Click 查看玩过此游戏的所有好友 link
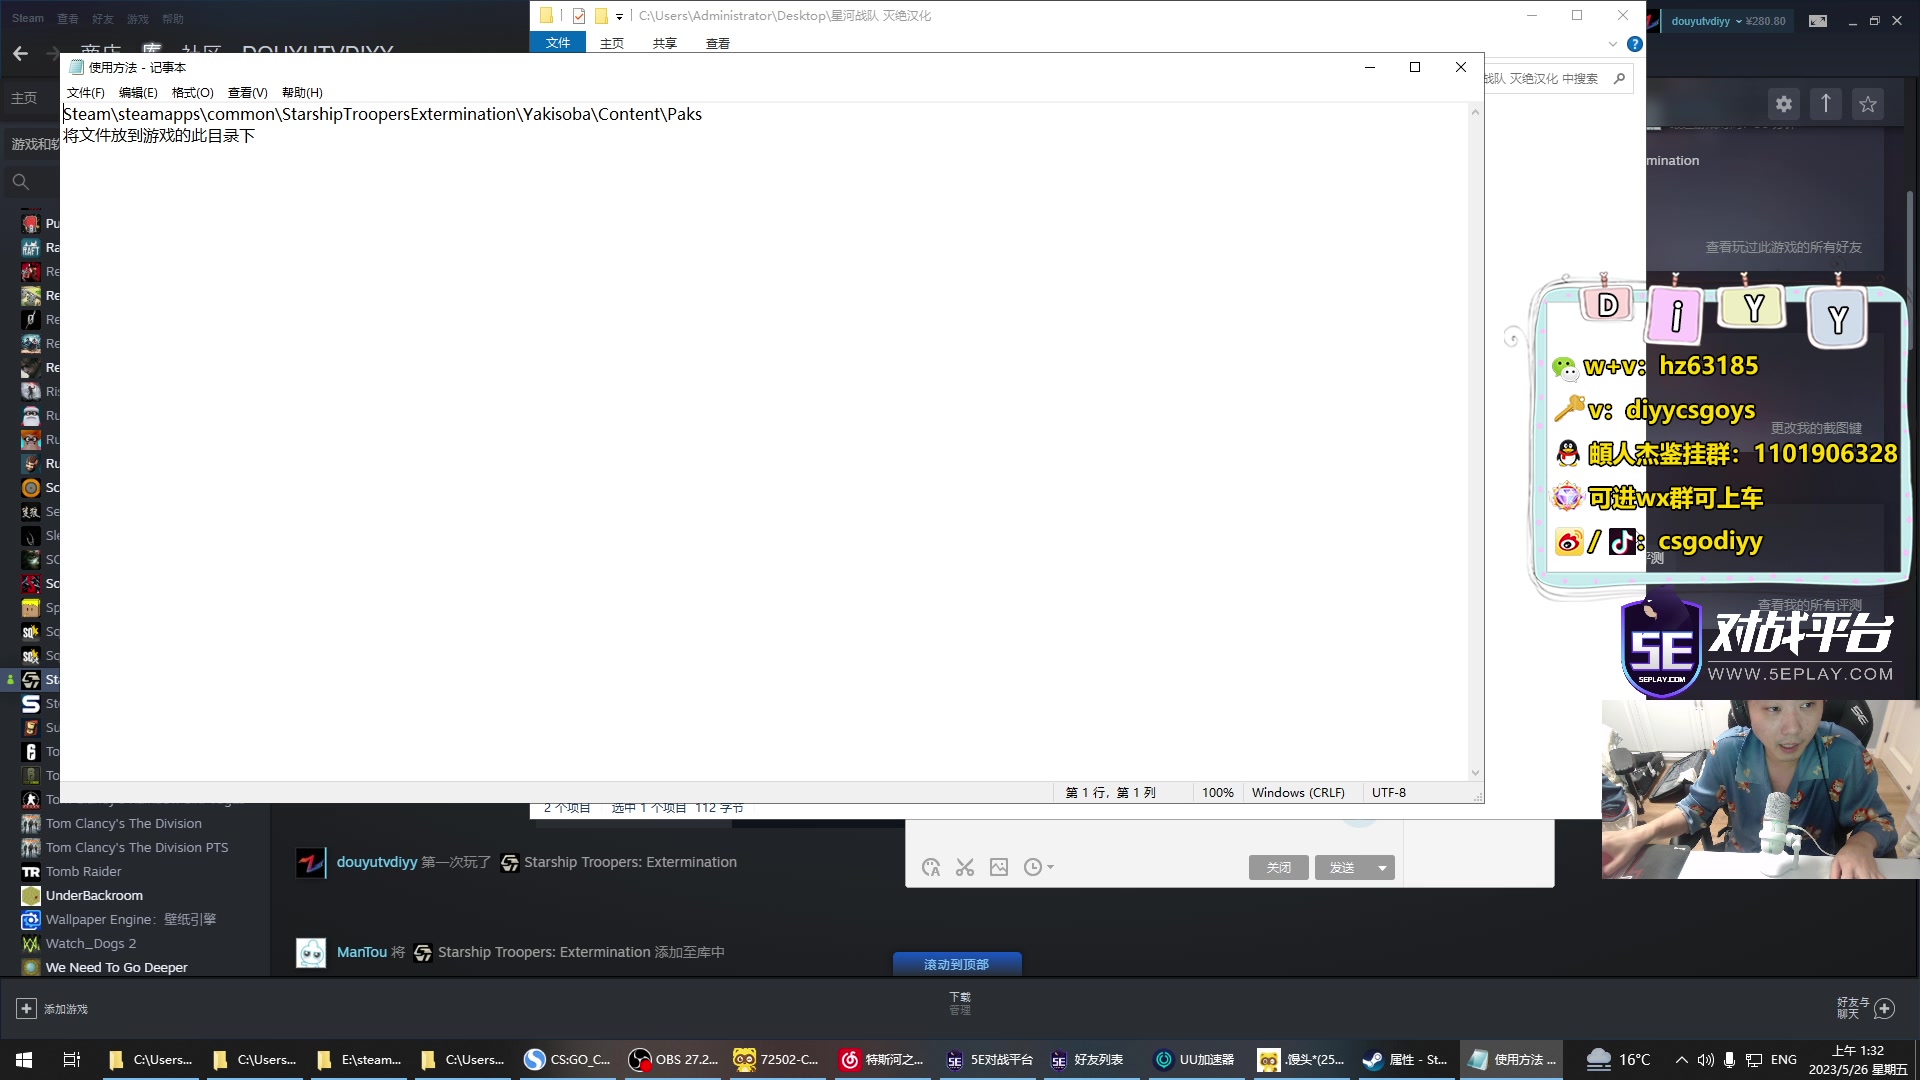This screenshot has height=1080, width=1920. click(x=1783, y=247)
